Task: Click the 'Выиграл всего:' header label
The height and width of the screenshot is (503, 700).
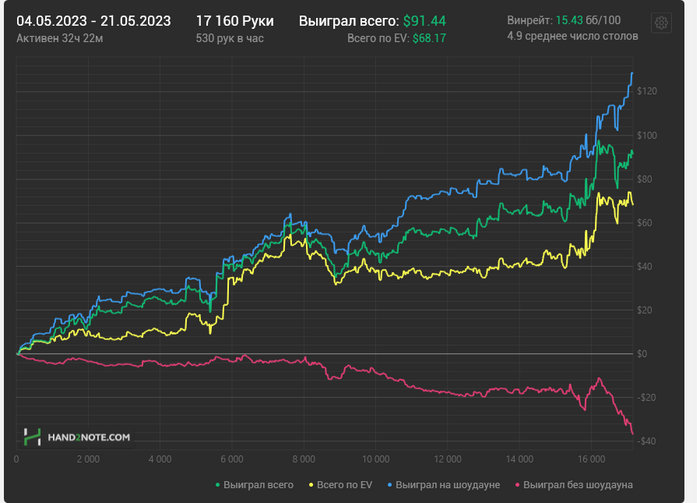Action: pyautogui.click(x=349, y=21)
